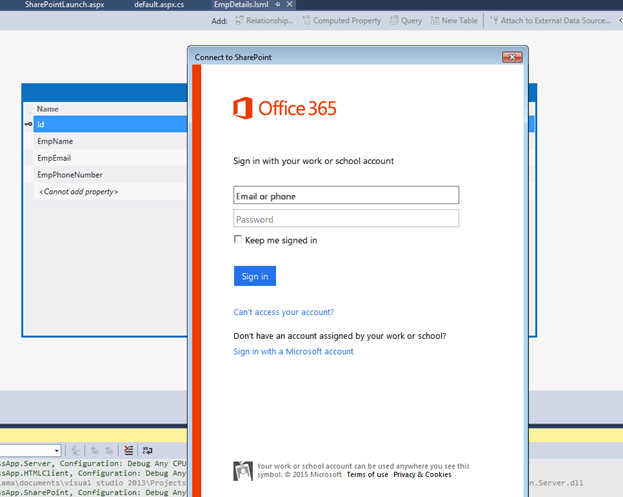The width and height of the screenshot is (623, 497).
Task: Pin the EmpDetails.lsml tab
Action: pos(278,4)
